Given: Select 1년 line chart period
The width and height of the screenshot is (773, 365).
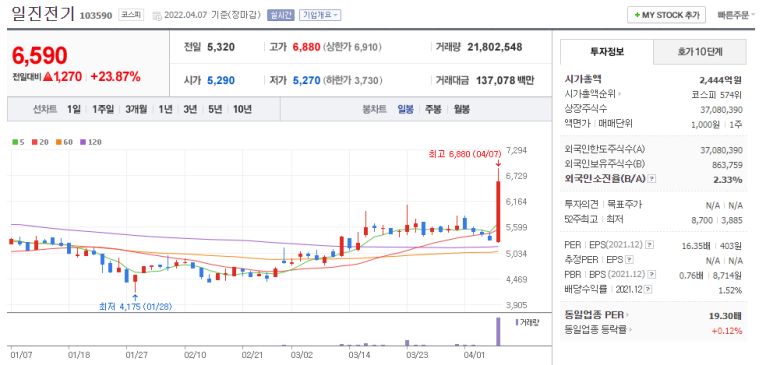Looking at the screenshot, I should (x=165, y=109).
